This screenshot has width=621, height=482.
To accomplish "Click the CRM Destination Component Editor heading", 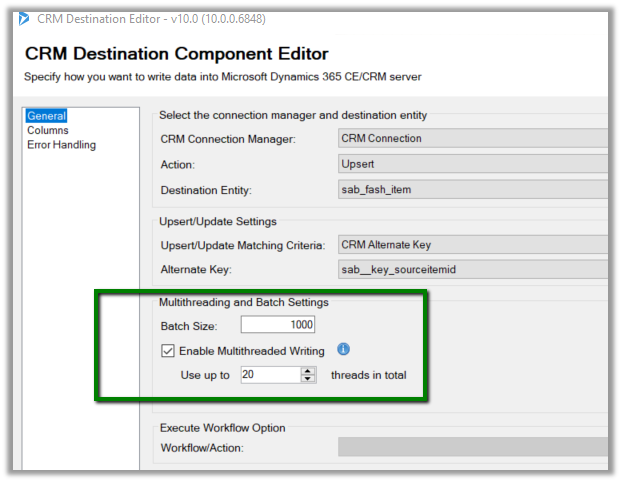I will coord(176,54).
